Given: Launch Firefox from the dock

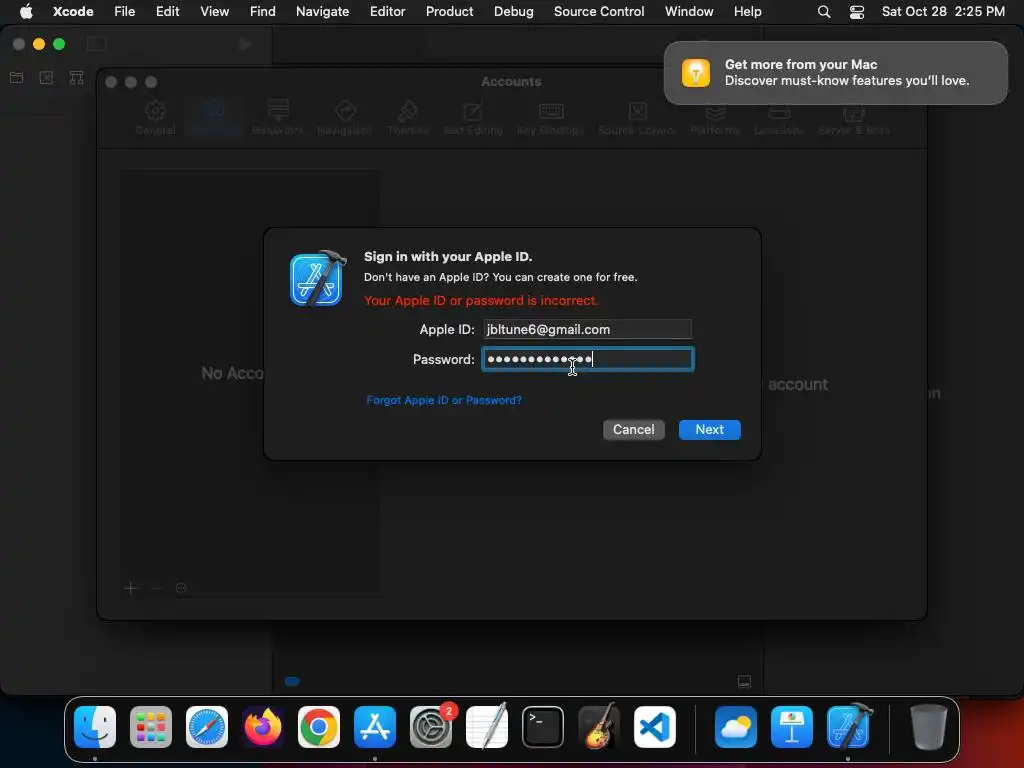Looking at the screenshot, I should point(263,726).
